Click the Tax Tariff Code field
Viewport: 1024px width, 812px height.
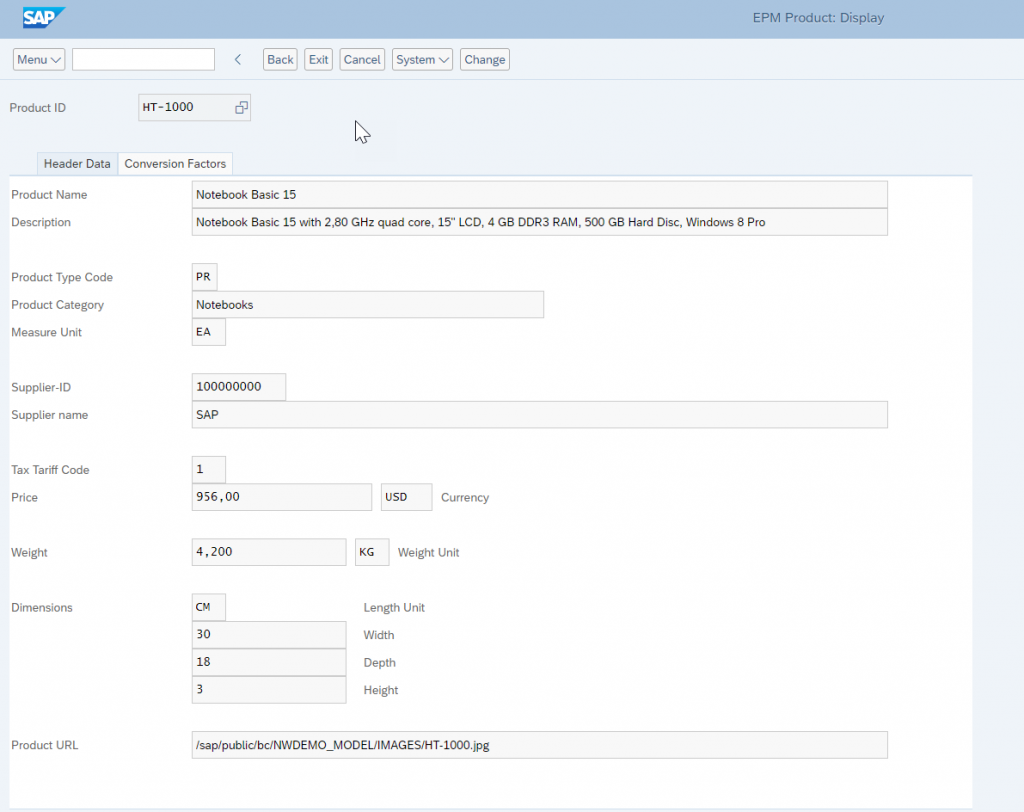click(208, 470)
